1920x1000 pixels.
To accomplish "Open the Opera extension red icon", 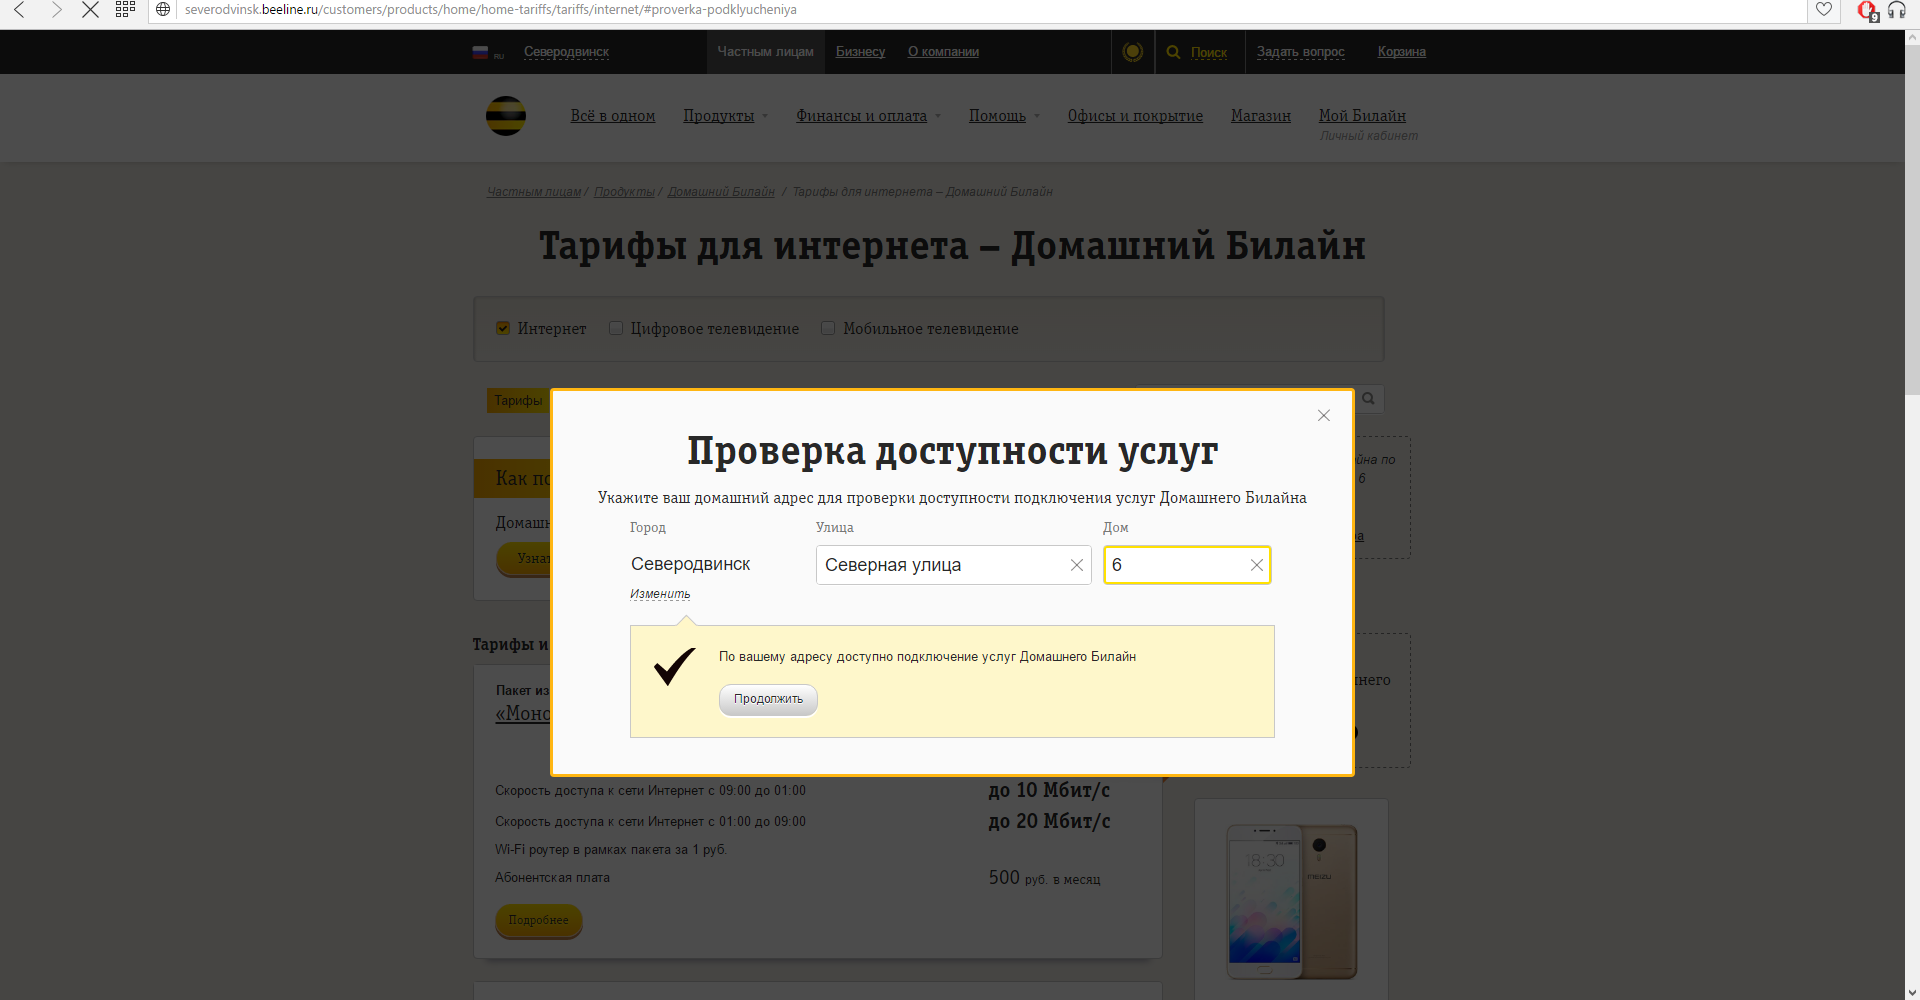I will (x=1866, y=11).
